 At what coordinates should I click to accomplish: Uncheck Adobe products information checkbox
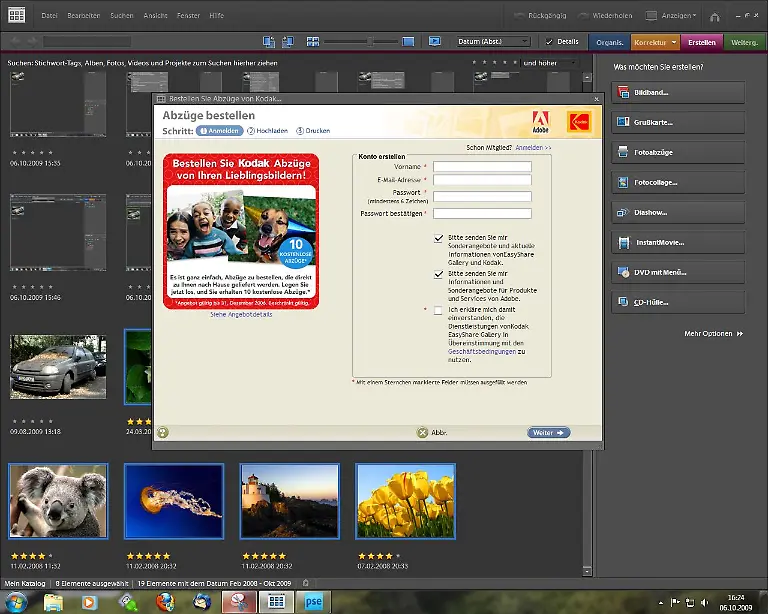click(x=439, y=273)
